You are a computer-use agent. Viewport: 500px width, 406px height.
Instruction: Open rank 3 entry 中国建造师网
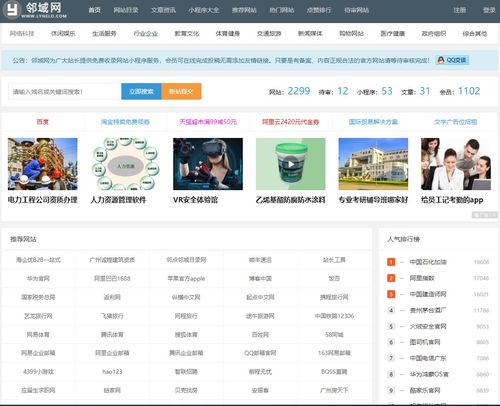(x=428, y=294)
